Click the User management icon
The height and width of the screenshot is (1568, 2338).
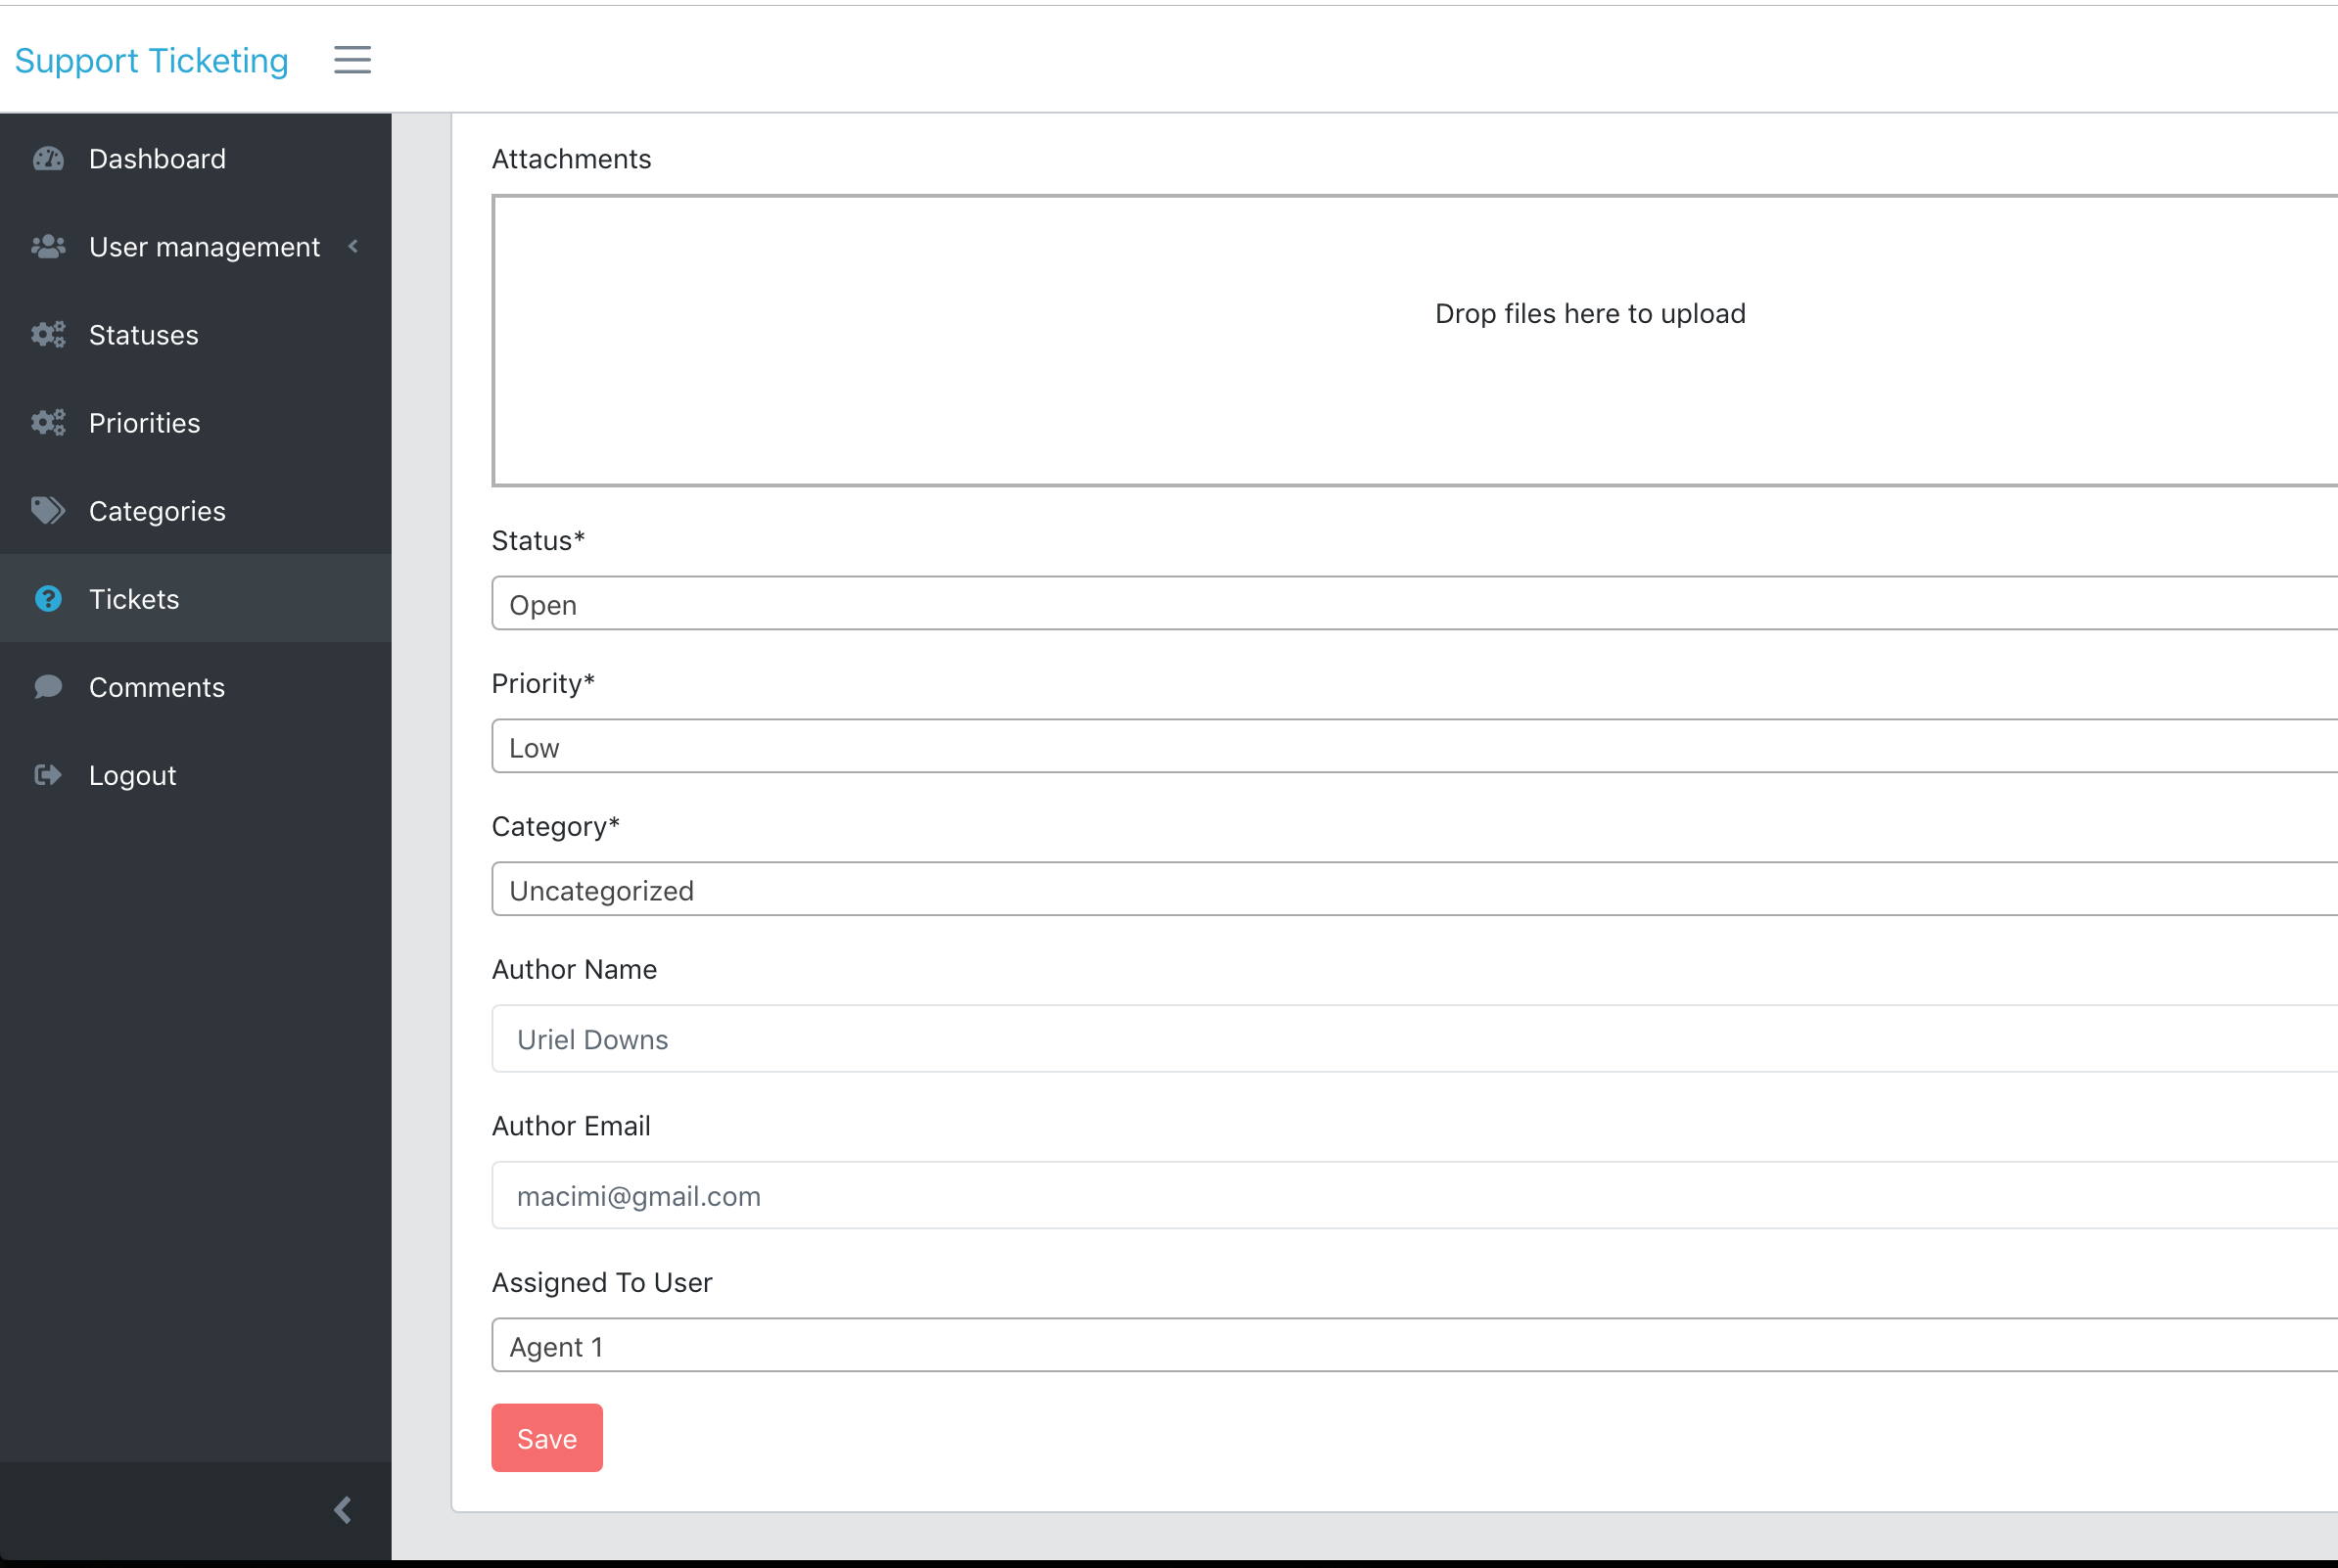[x=47, y=247]
